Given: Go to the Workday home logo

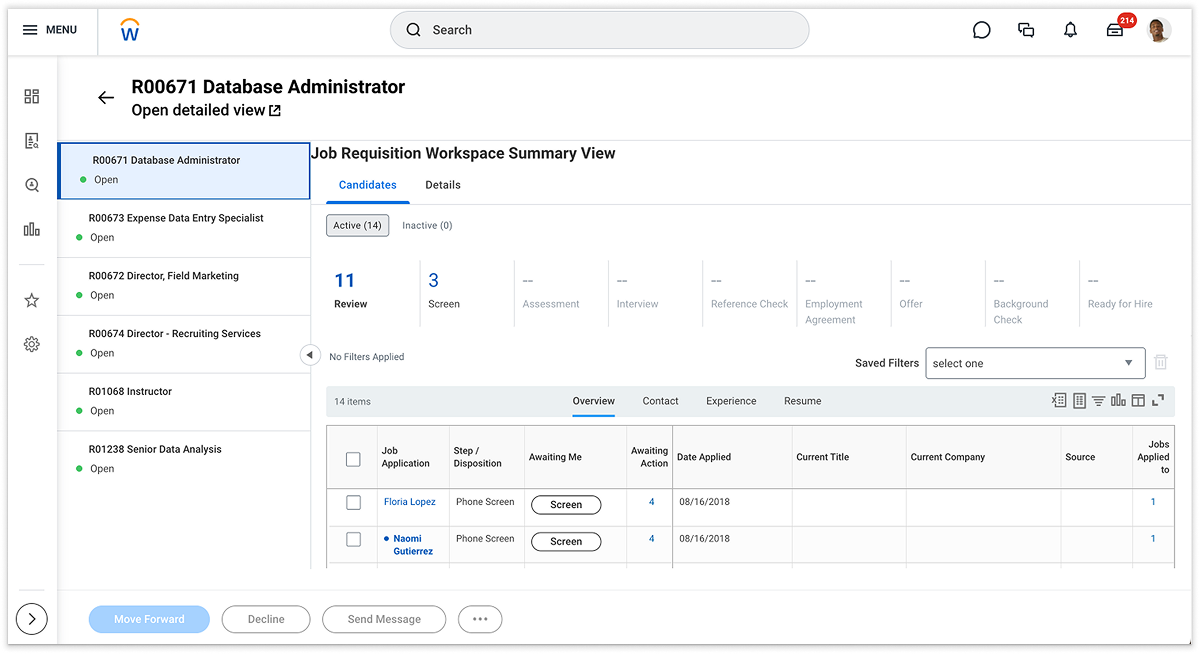Looking at the screenshot, I should pyautogui.click(x=130, y=30).
